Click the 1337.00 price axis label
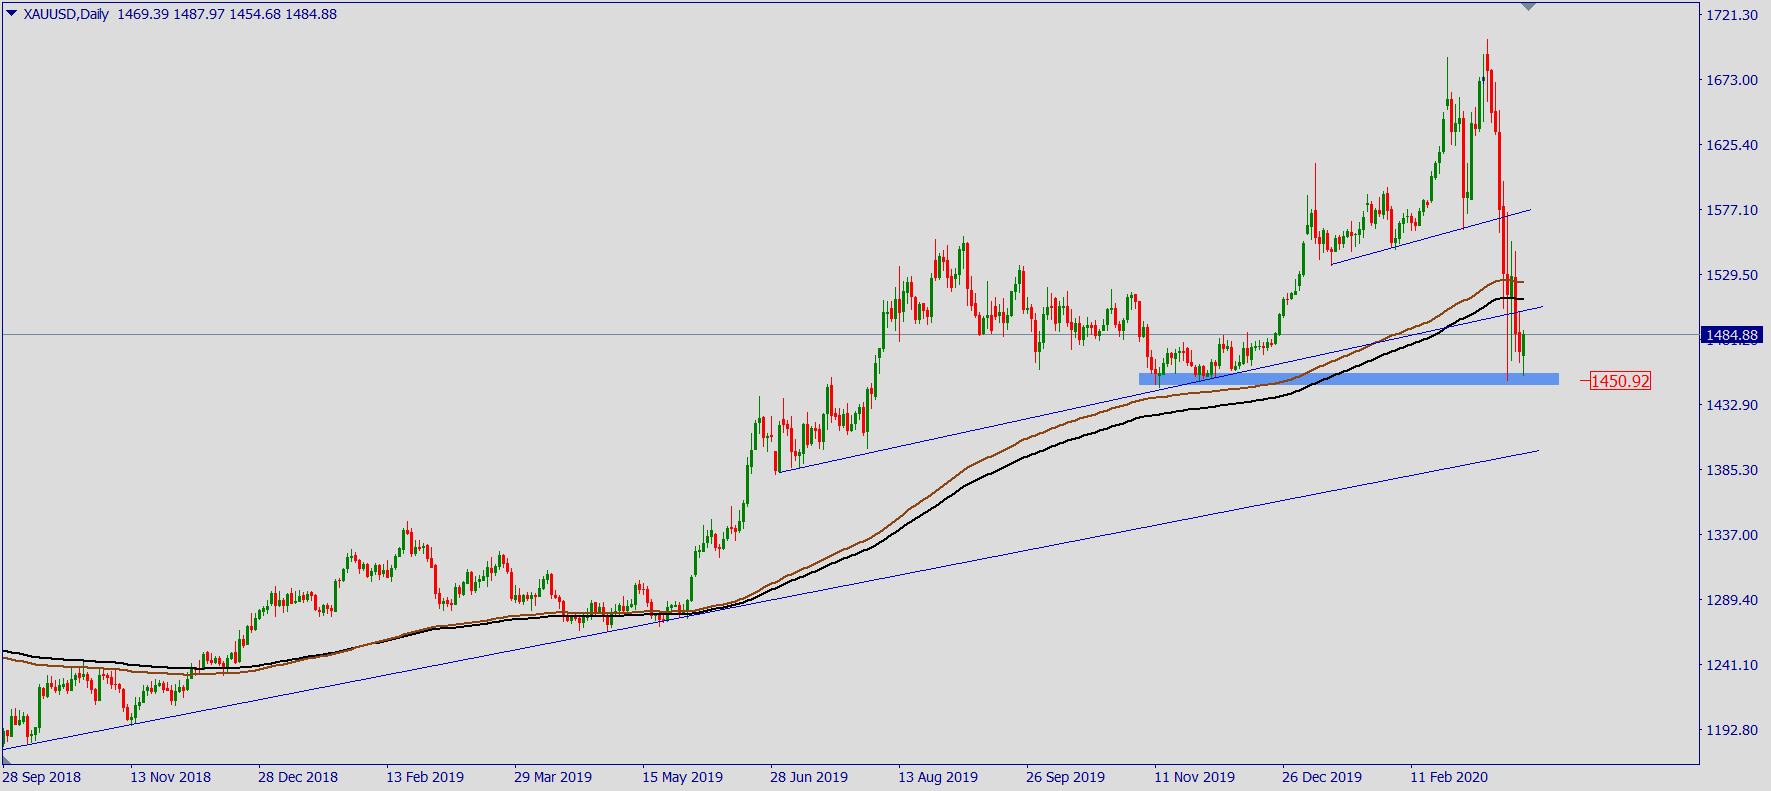The height and width of the screenshot is (791, 1771). [1732, 535]
